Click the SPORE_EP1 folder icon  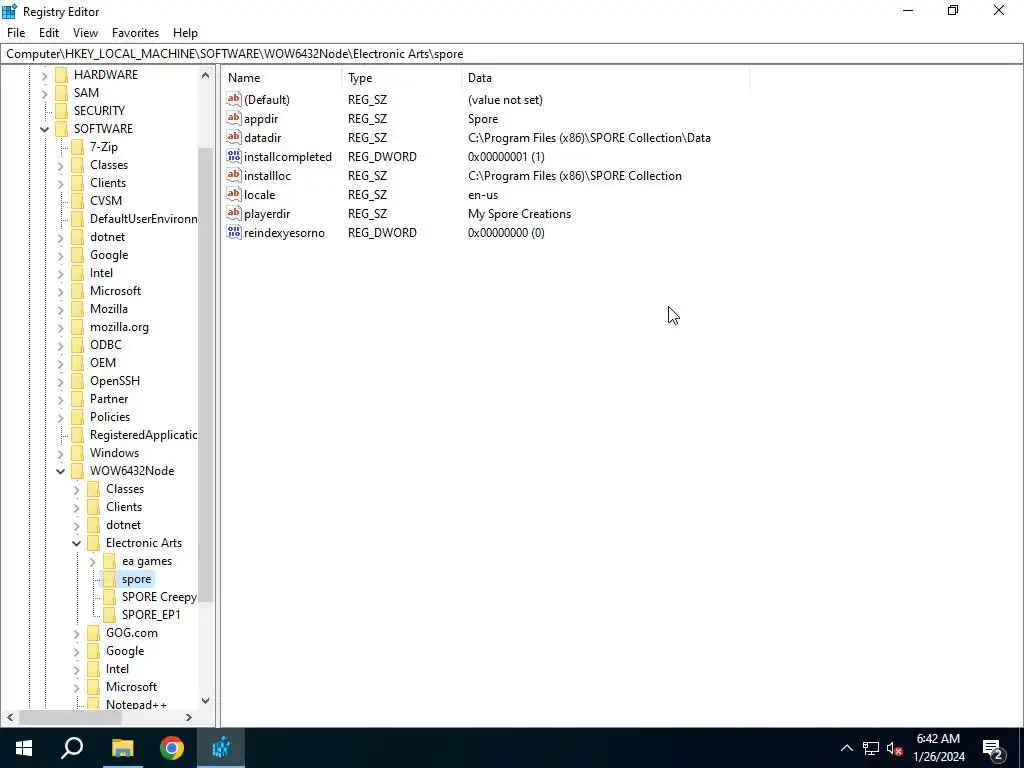[x=110, y=615]
